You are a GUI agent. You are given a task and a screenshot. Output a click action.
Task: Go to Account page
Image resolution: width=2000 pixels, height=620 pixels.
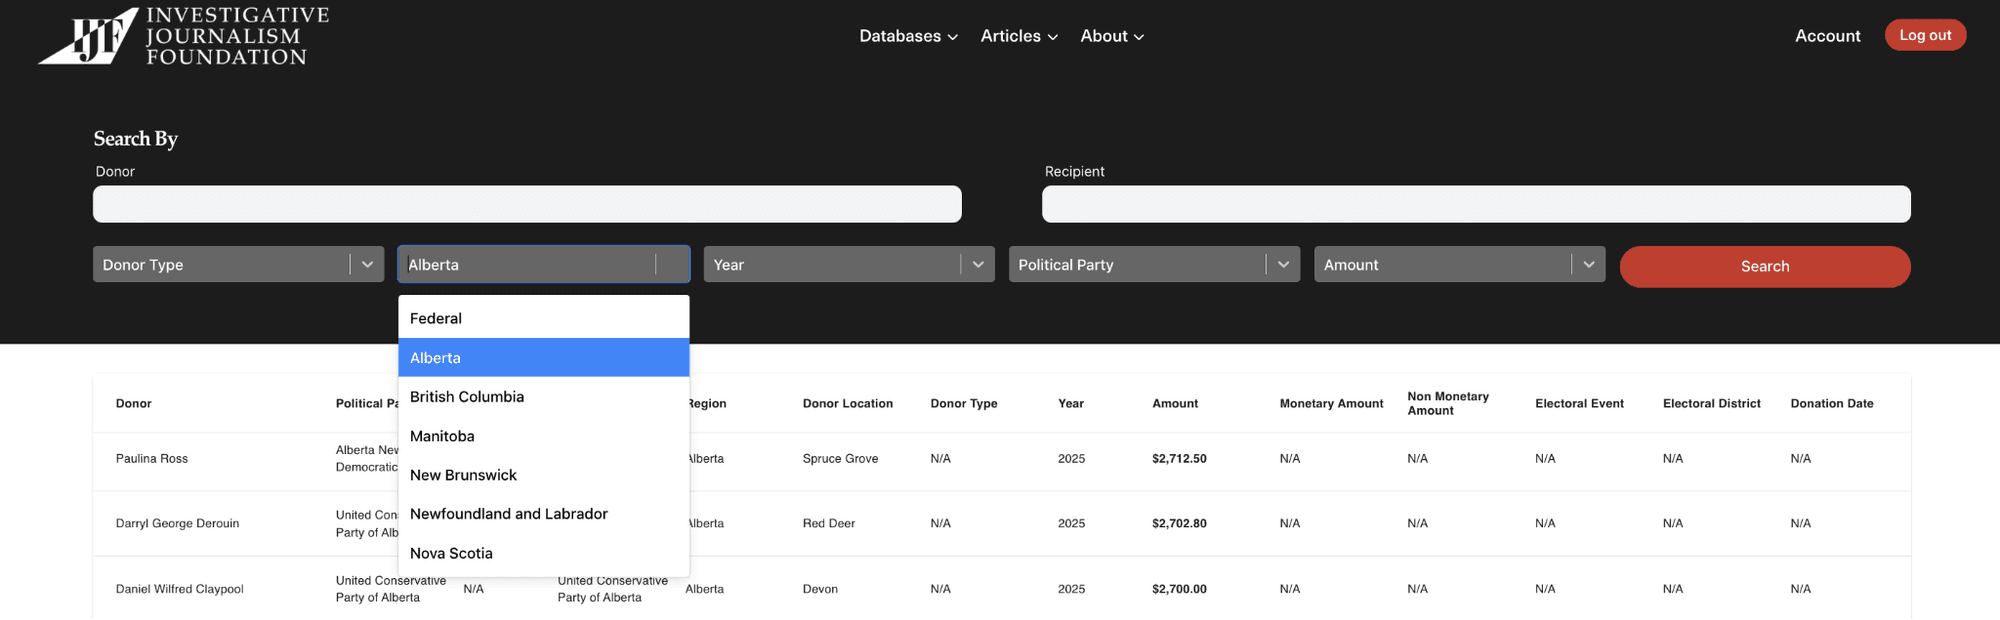pyautogui.click(x=1827, y=36)
